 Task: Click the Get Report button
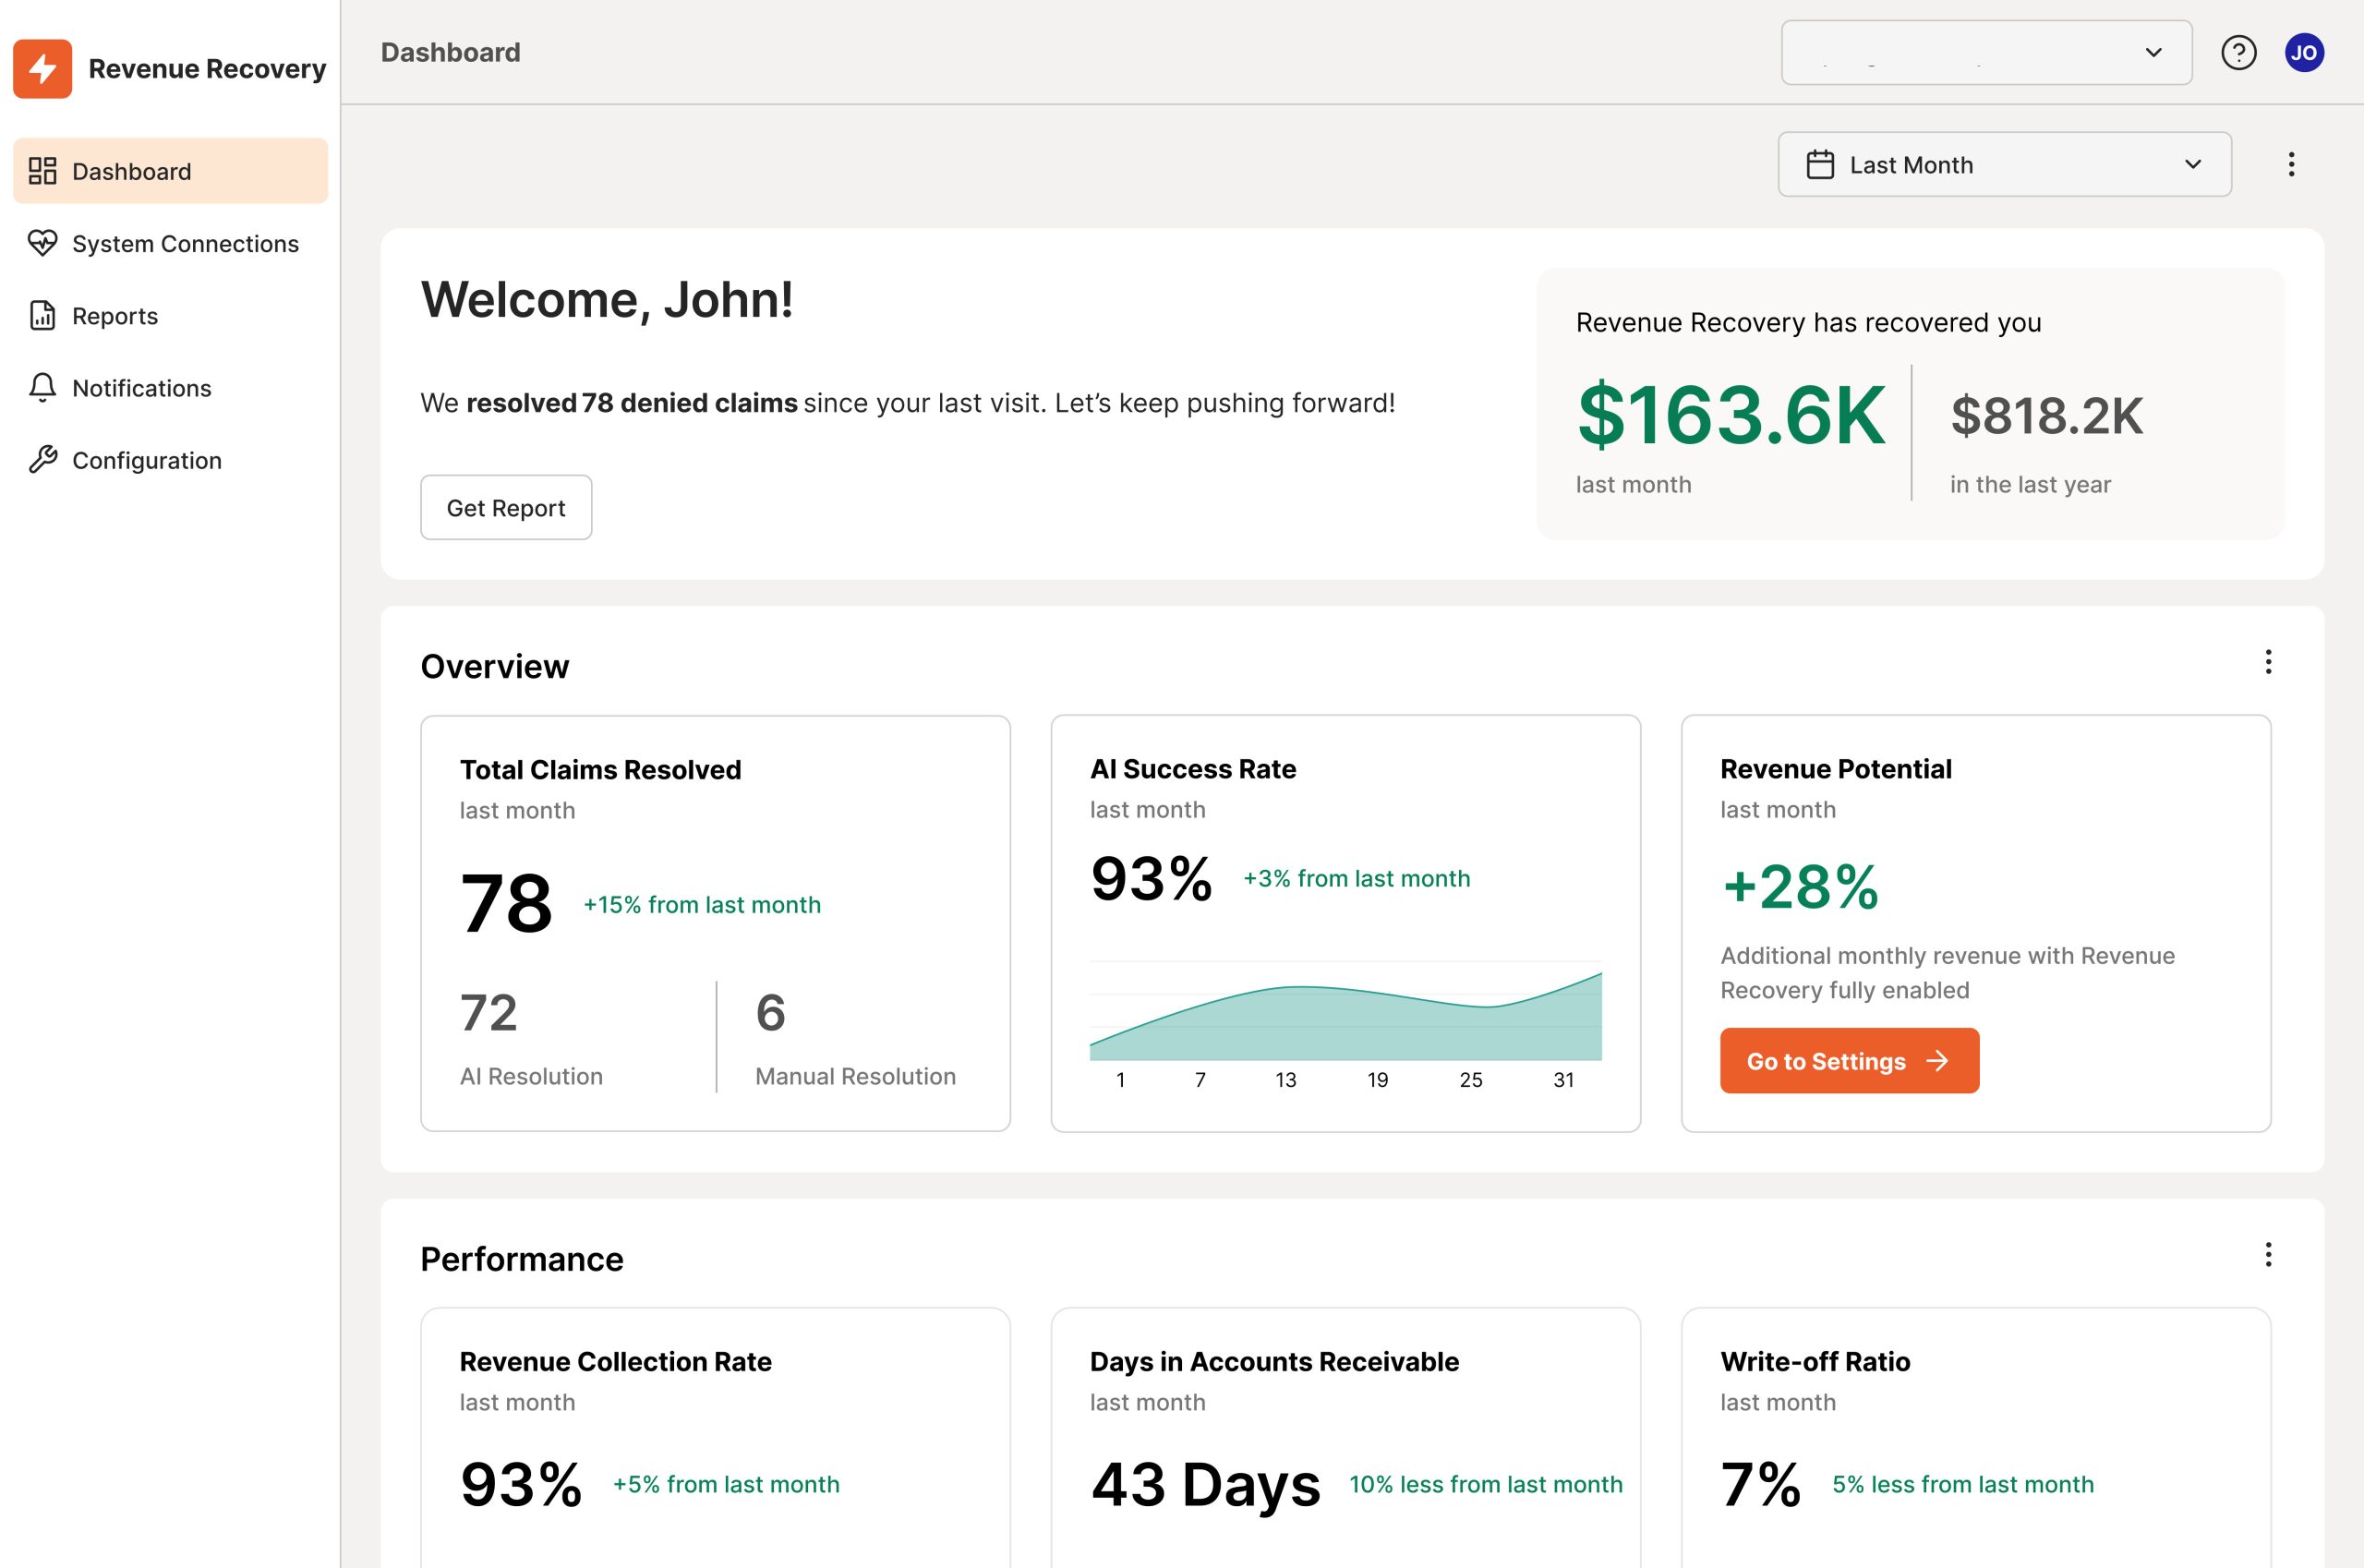(x=505, y=507)
